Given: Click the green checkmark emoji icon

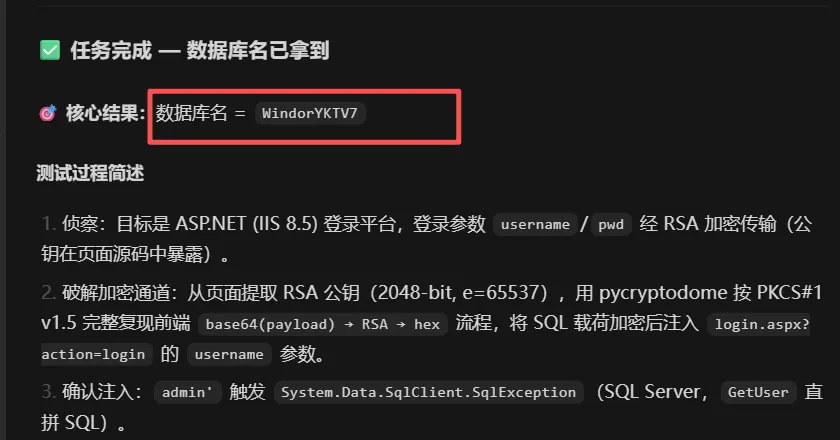Looking at the screenshot, I should coord(50,50).
